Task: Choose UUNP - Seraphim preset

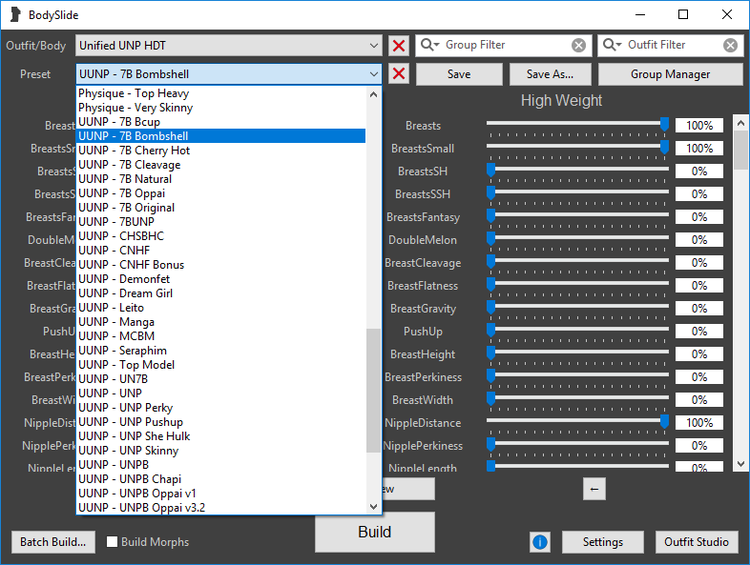Action: tap(221, 350)
